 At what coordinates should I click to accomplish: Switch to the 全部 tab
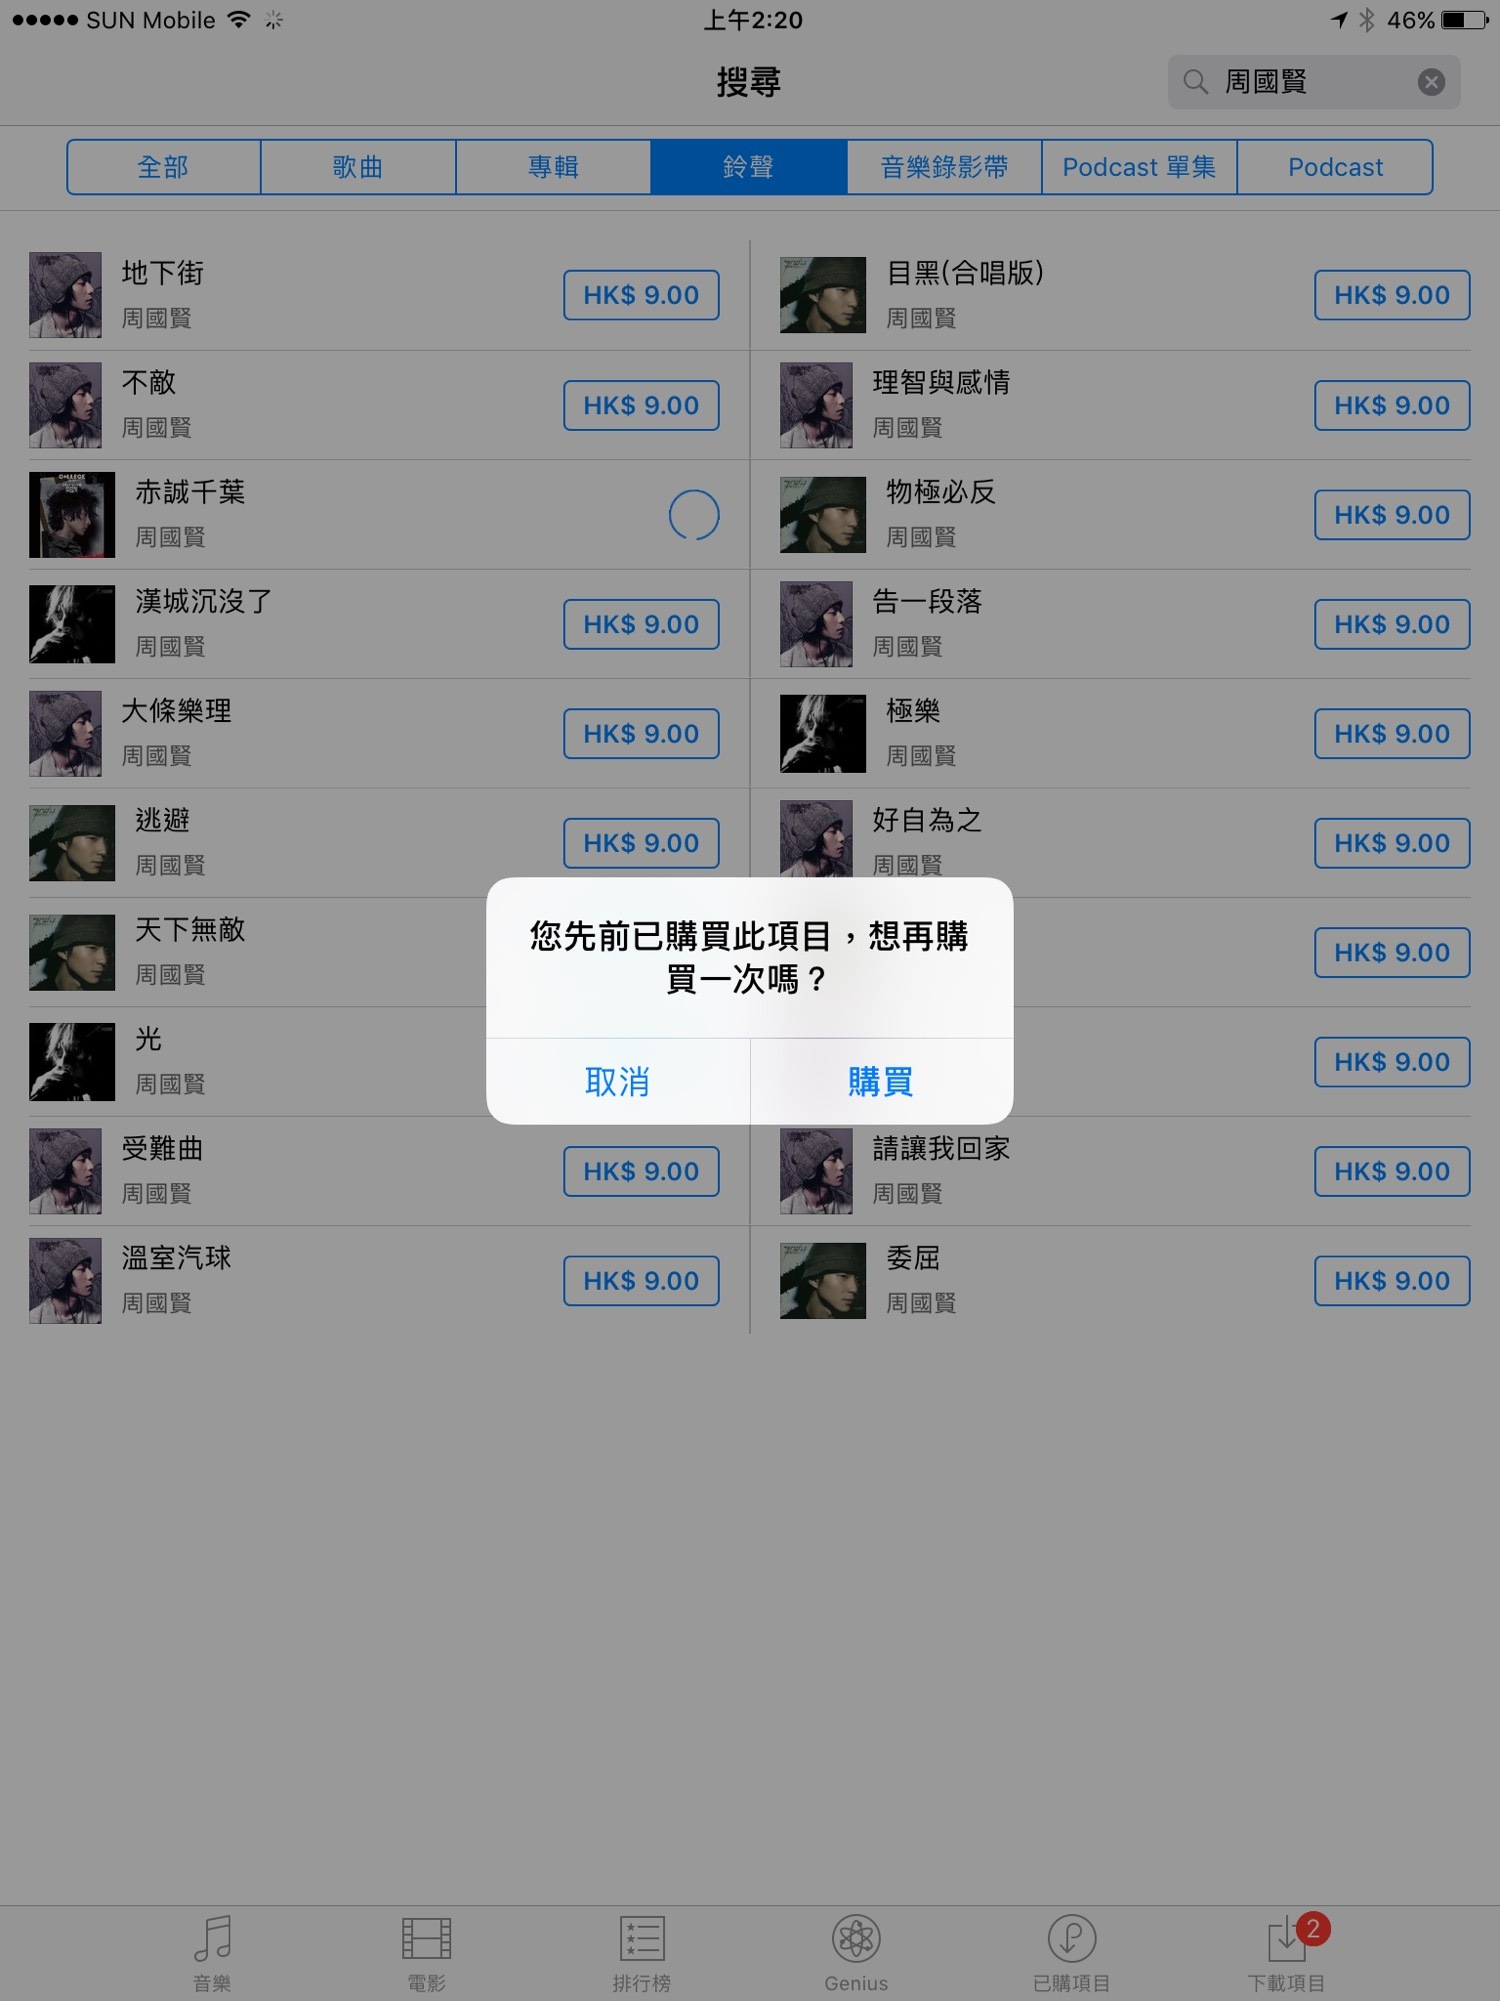click(164, 167)
